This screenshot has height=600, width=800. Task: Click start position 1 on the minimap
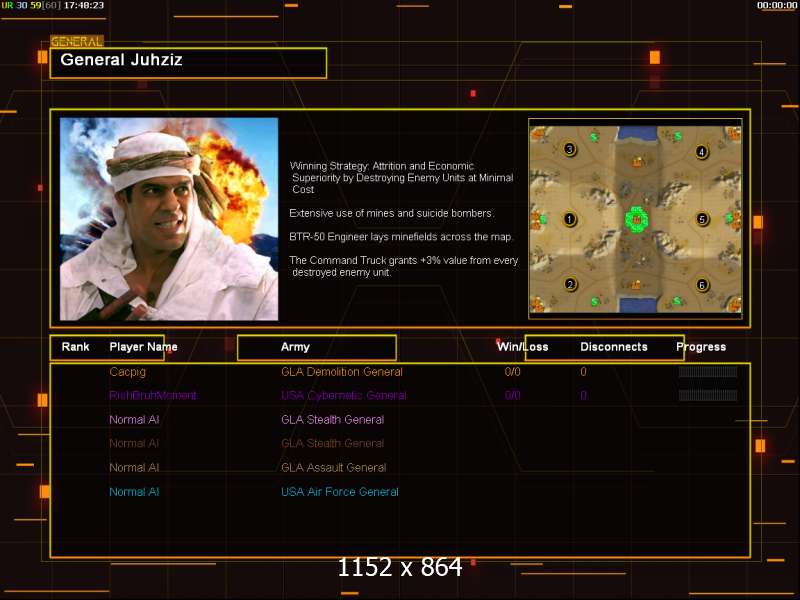click(569, 219)
